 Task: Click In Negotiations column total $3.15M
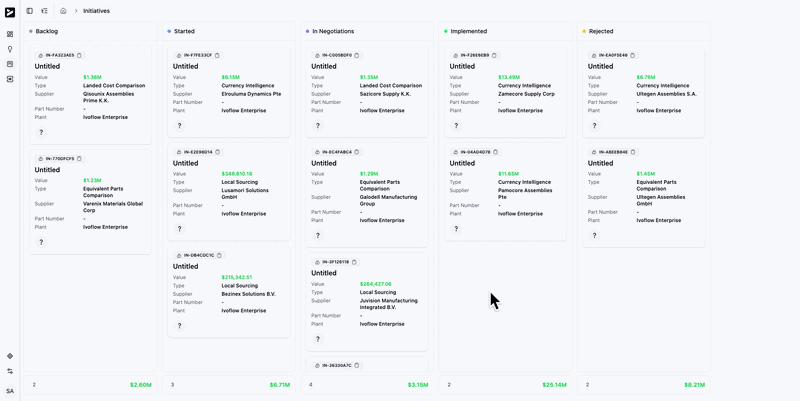pyautogui.click(x=418, y=385)
